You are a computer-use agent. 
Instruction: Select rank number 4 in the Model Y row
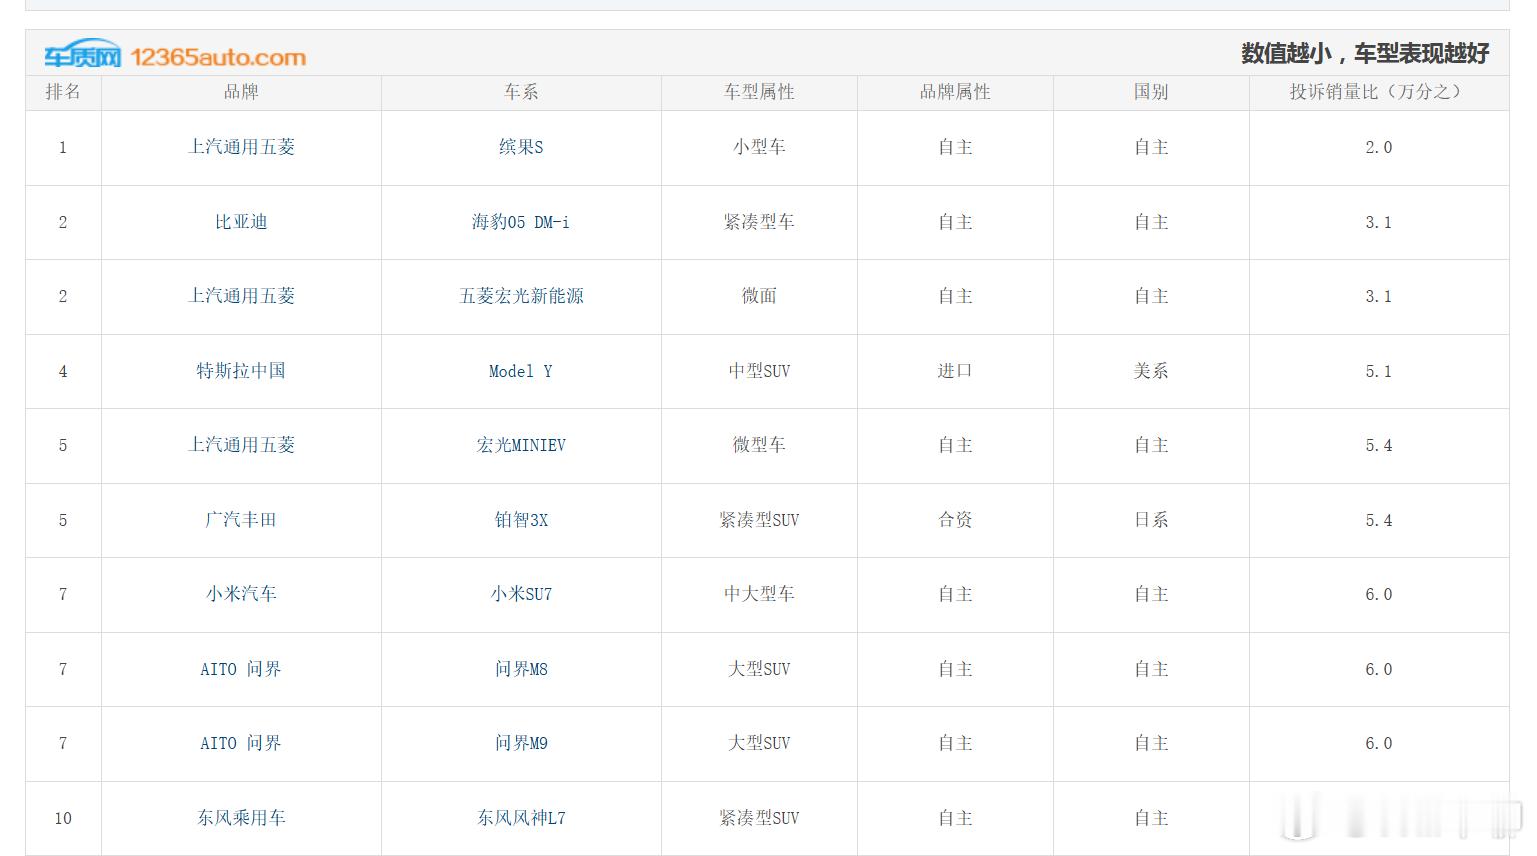pos(63,371)
